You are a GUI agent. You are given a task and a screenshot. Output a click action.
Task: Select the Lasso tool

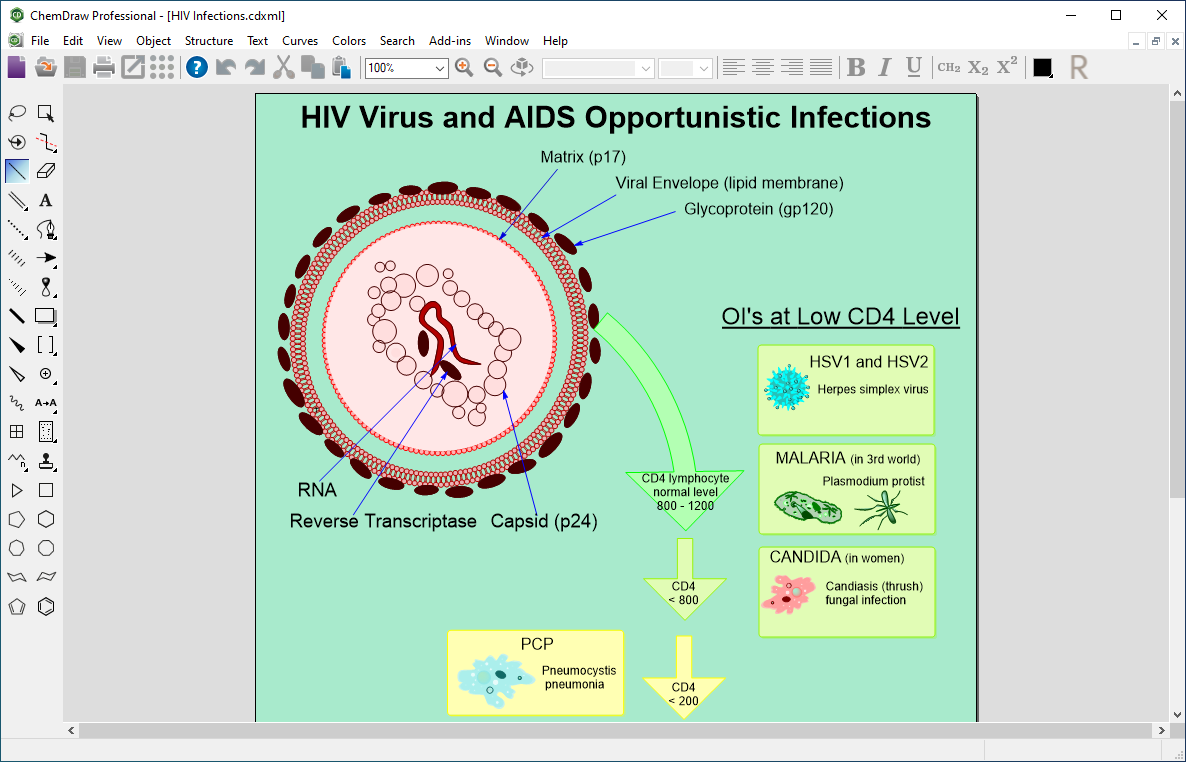tap(17, 114)
